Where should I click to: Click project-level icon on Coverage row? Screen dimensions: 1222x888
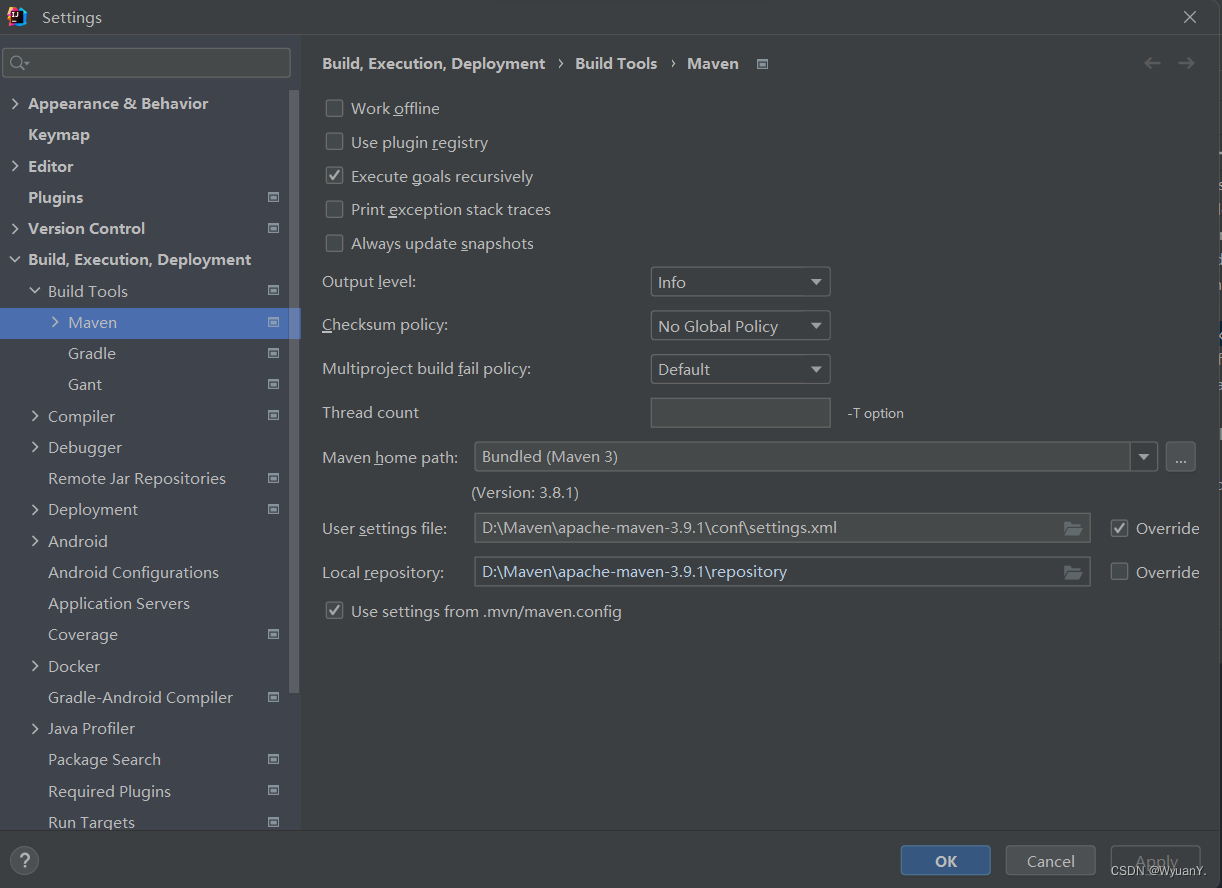pyautogui.click(x=273, y=634)
